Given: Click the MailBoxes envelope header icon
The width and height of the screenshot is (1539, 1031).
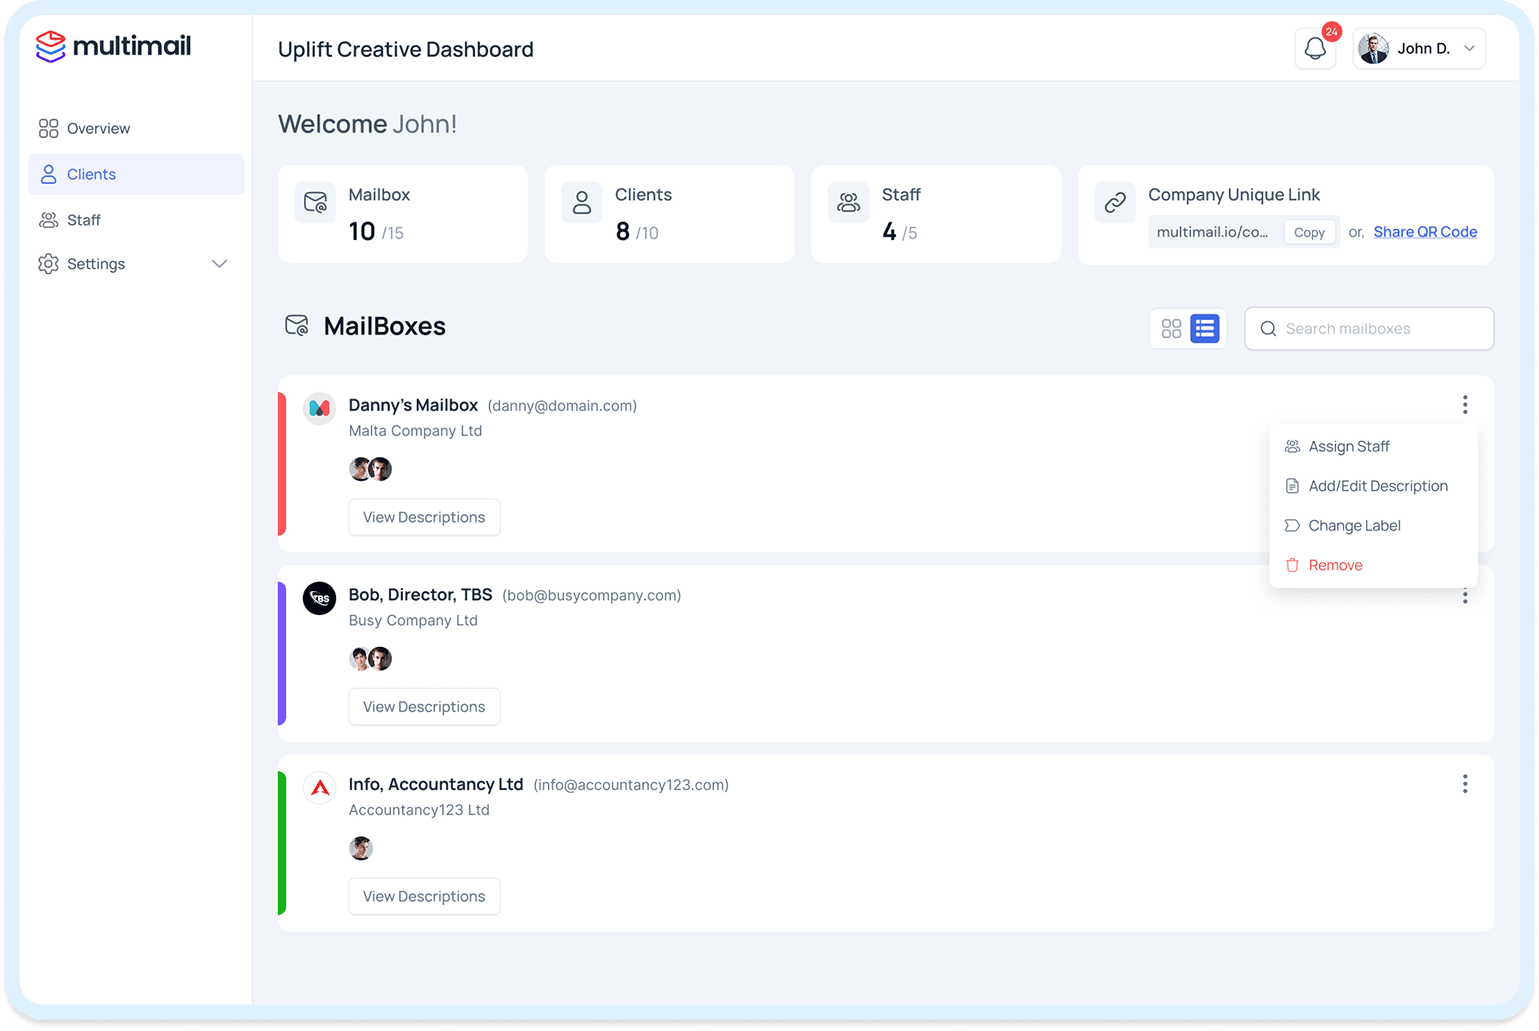Looking at the screenshot, I should pos(297,325).
